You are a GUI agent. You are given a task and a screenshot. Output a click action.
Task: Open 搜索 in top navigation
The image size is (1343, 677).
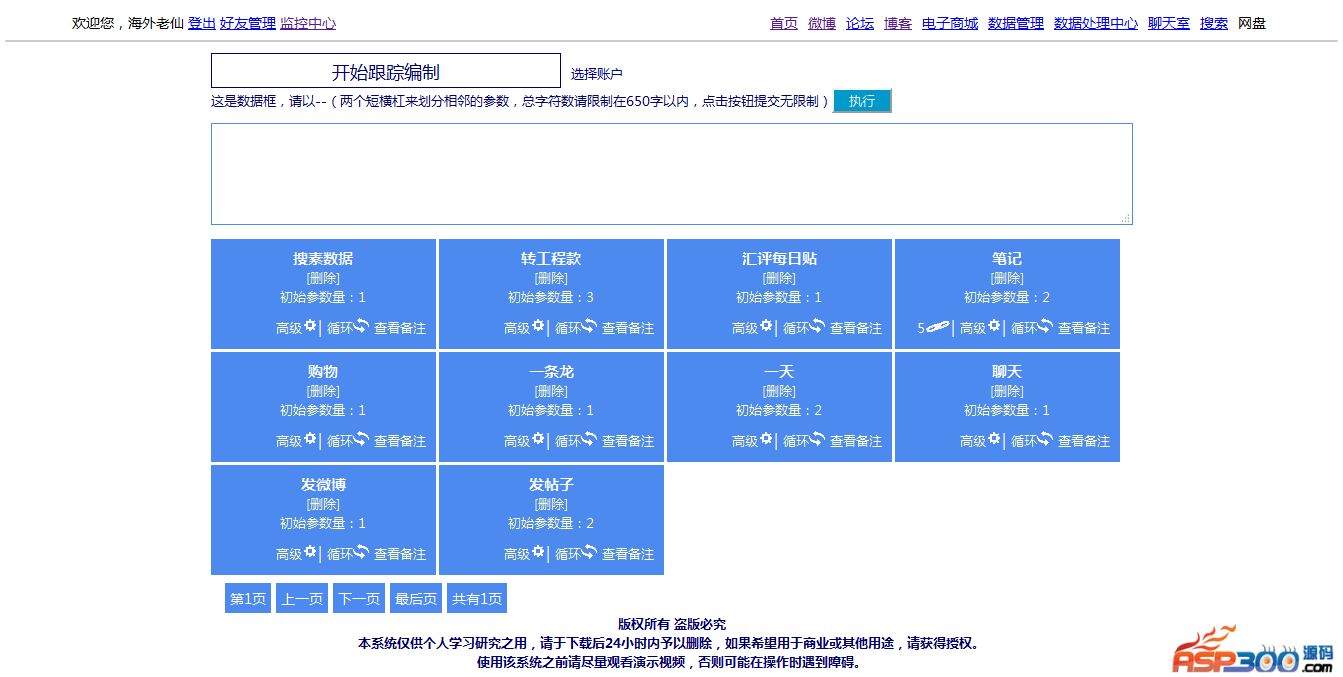[1214, 23]
